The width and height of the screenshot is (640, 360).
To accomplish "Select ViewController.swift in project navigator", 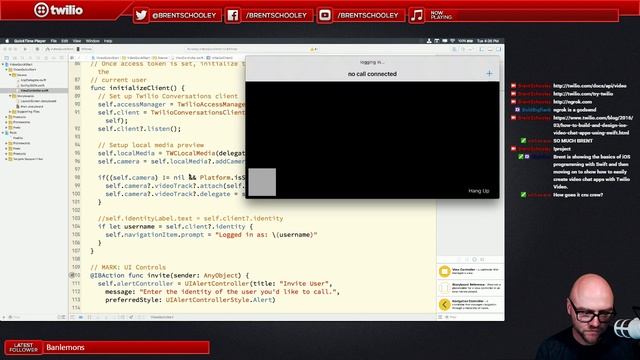I will pos(34,91).
